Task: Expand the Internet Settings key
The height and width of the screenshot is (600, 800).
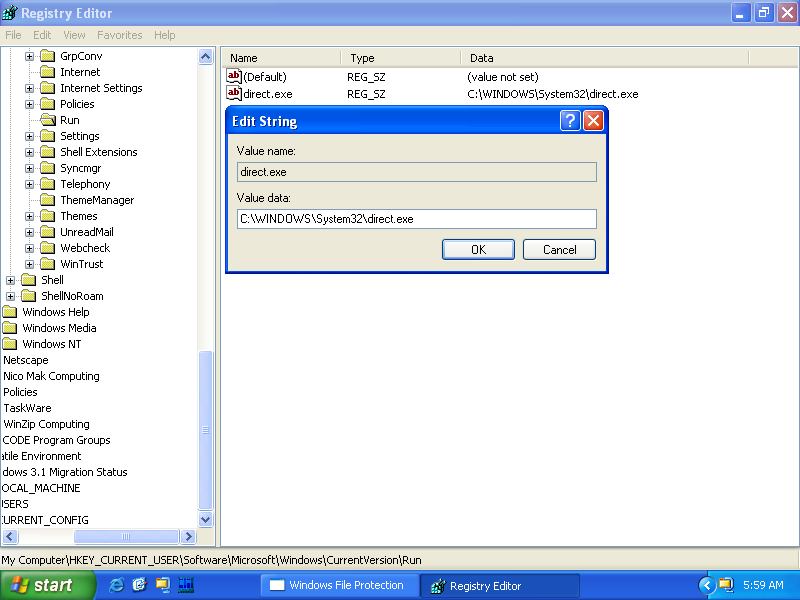Action: click(x=30, y=88)
